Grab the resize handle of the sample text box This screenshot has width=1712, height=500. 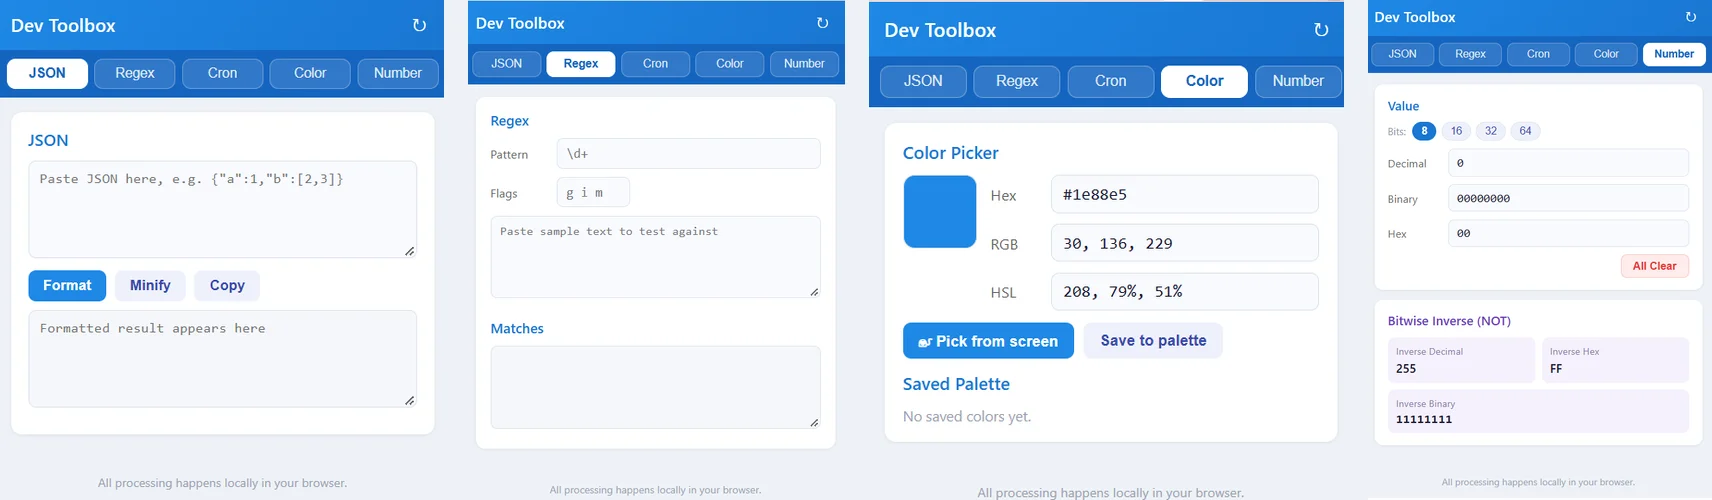pyautogui.click(x=814, y=292)
